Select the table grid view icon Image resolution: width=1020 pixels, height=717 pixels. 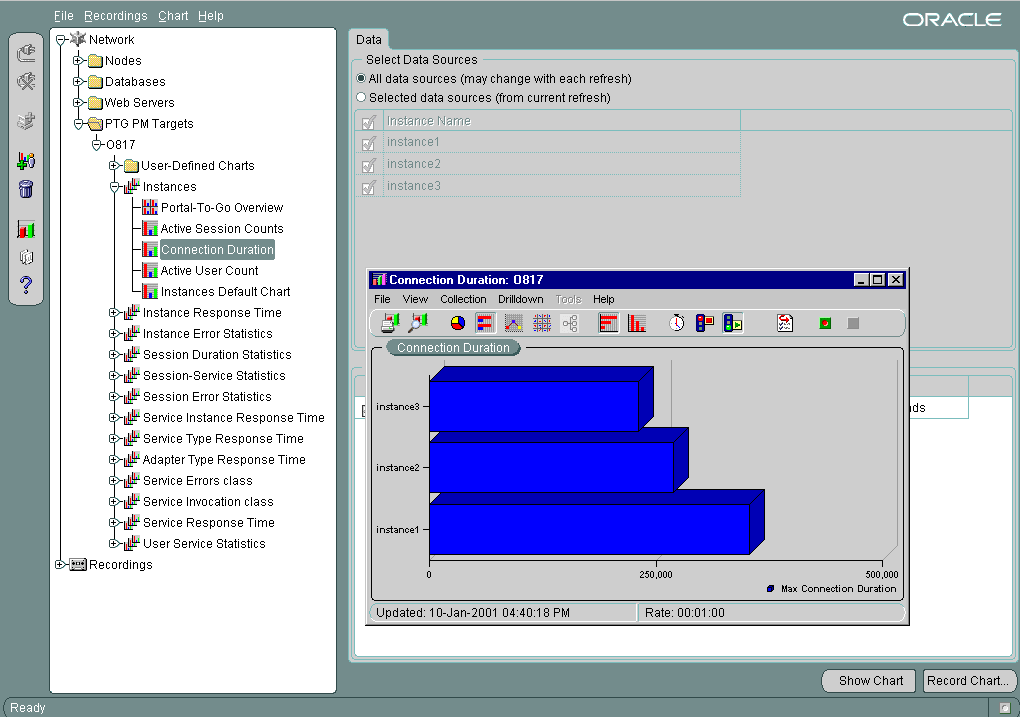pos(542,323)
